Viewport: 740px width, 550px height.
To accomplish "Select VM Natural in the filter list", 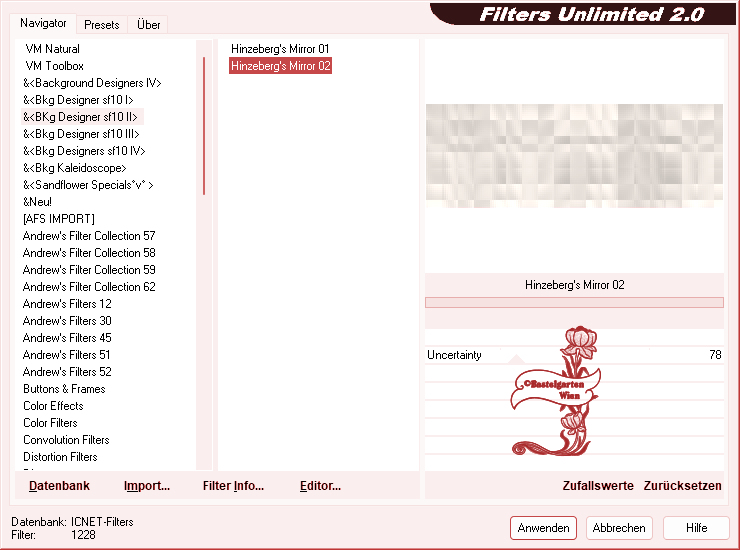I will pos(52,49).
